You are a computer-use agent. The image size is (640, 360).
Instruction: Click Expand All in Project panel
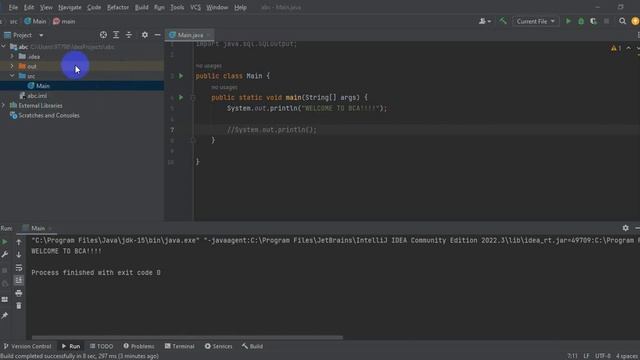pos(116,35)
